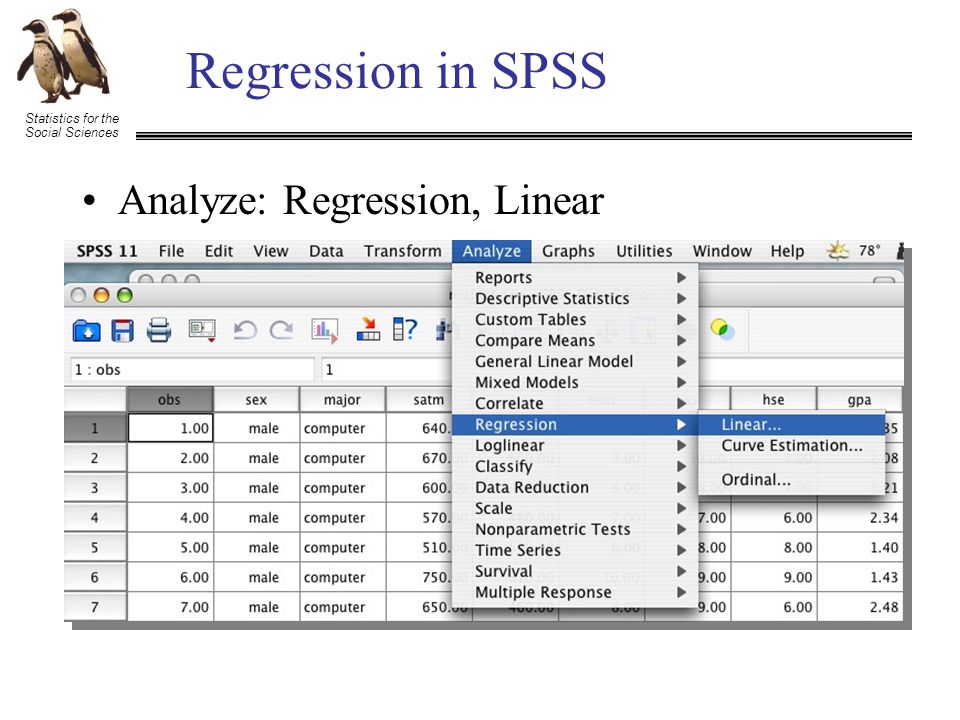Image resolution: width=960 pixels, height=720 pixels.
Task: Select Data Reduction menu item
Action: pyautogui.click(x=575, y=487)
